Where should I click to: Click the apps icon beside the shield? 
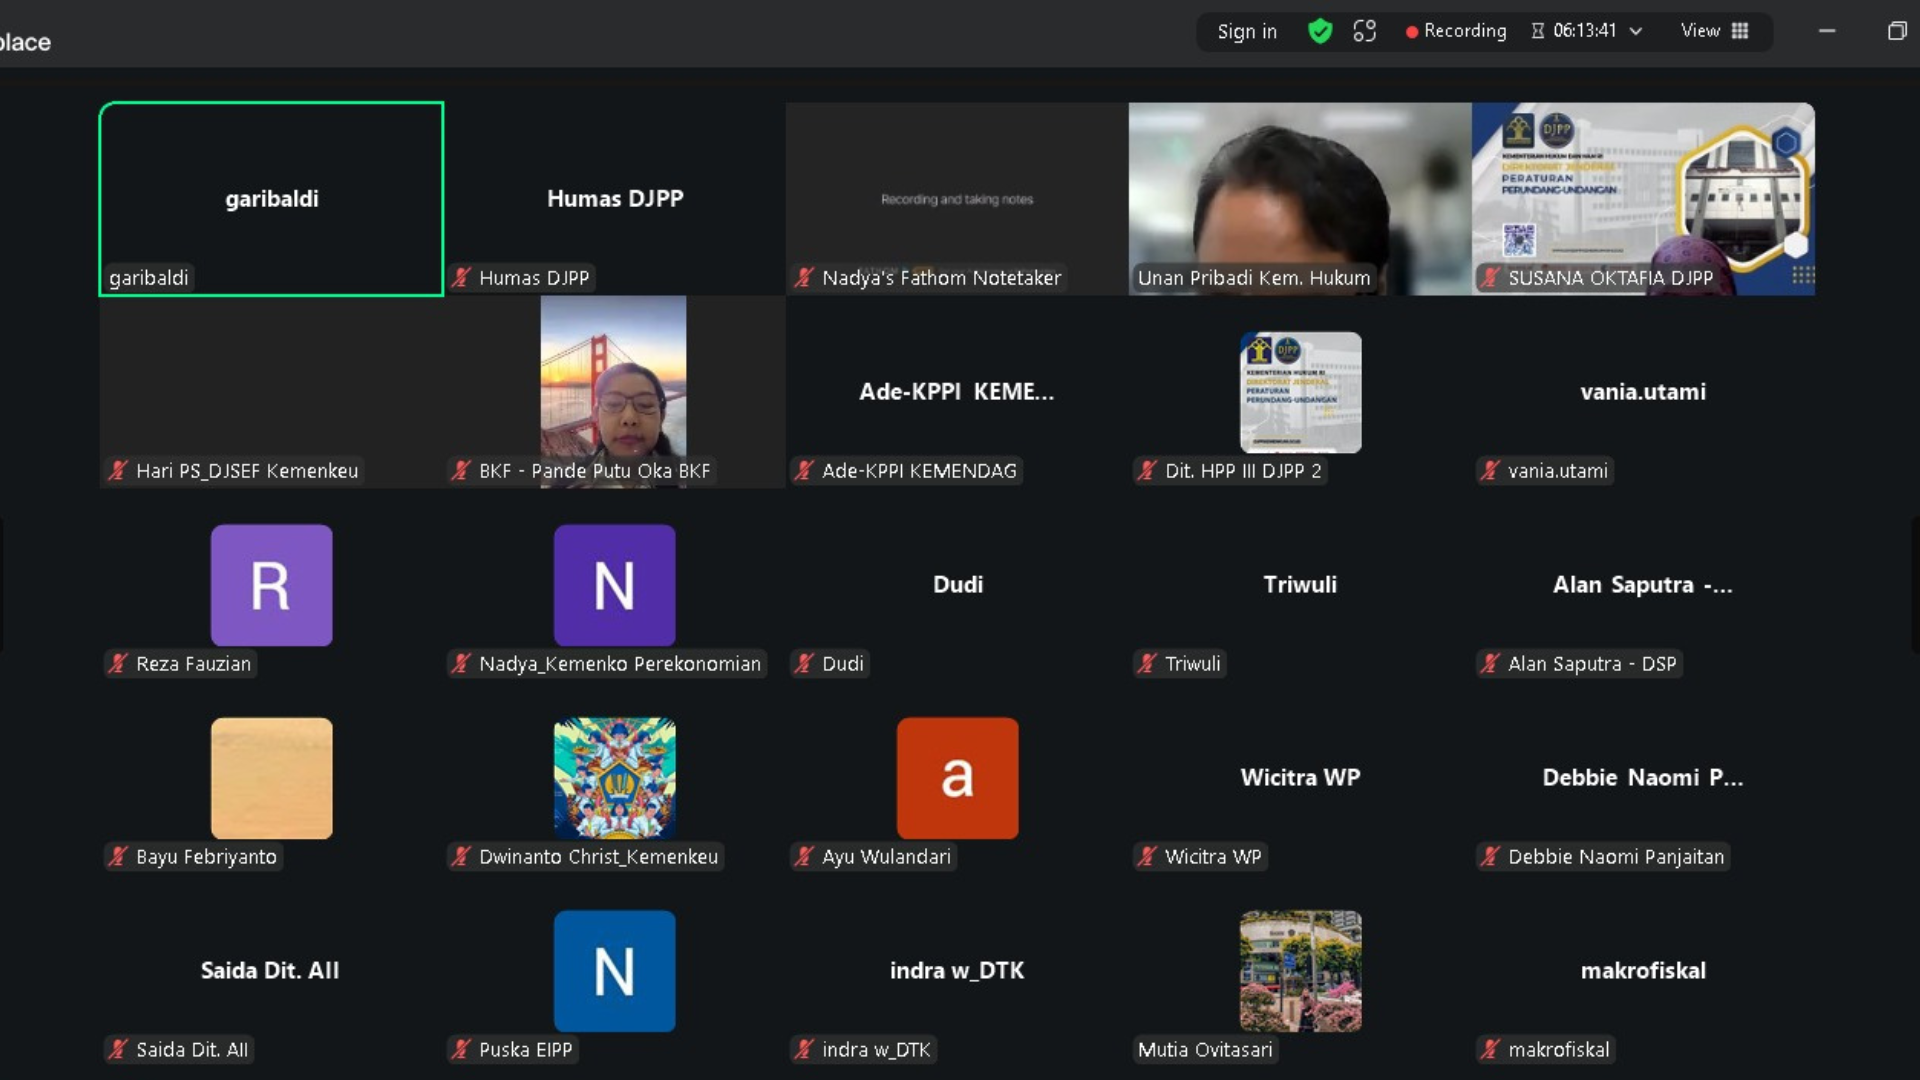pos(1365,31)
